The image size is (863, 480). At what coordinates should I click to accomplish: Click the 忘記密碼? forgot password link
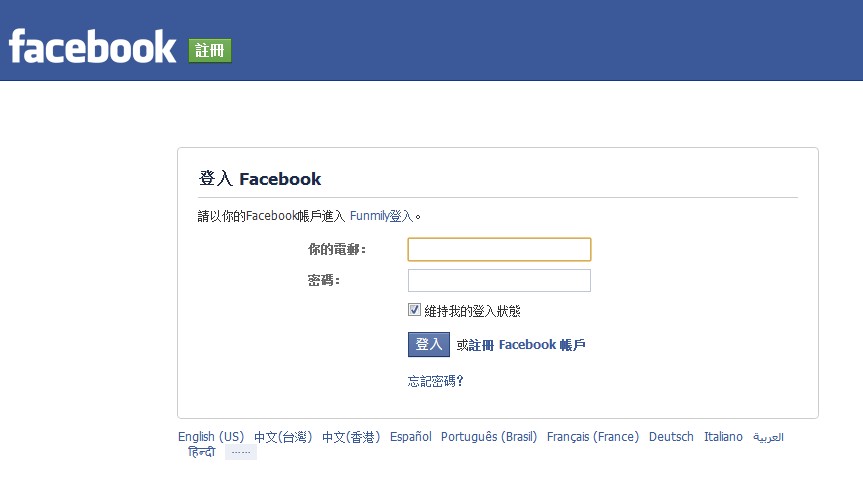[435, 381]
